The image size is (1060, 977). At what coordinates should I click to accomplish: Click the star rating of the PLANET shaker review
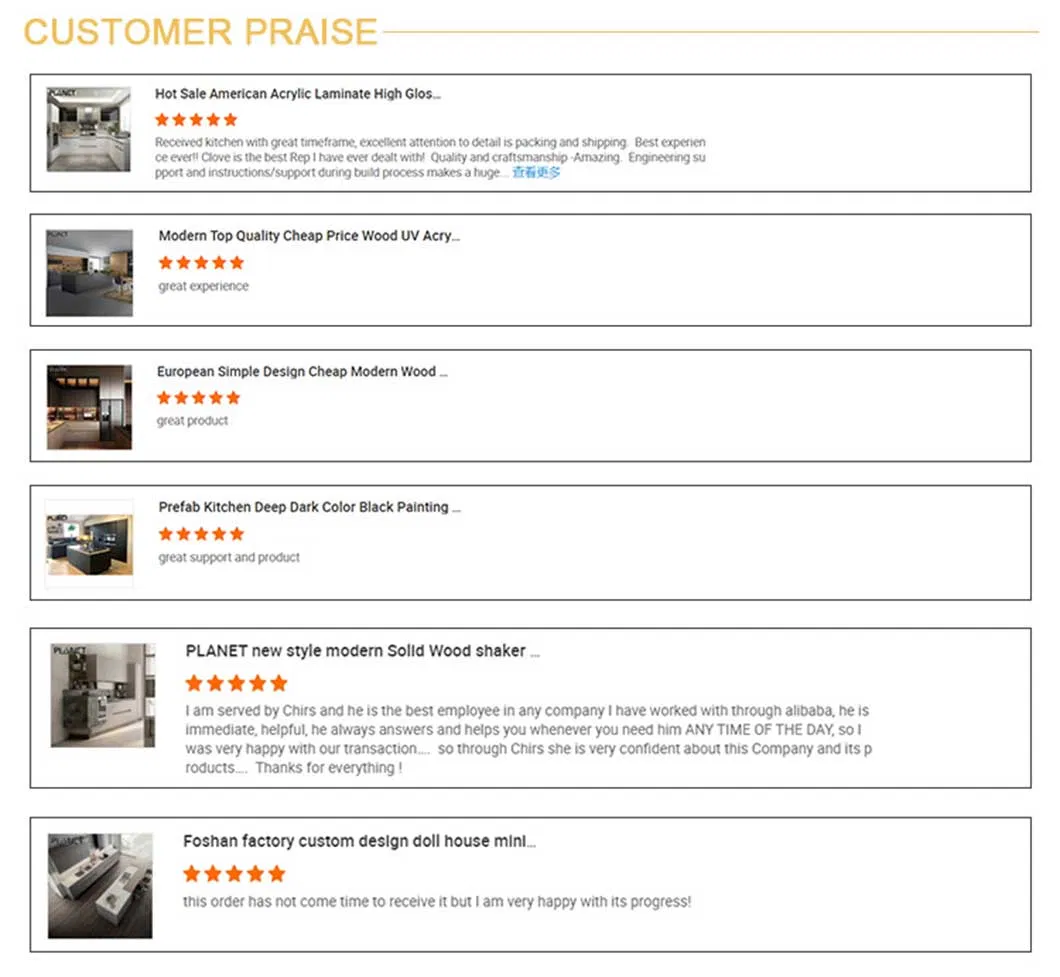(x=236, y=684)
